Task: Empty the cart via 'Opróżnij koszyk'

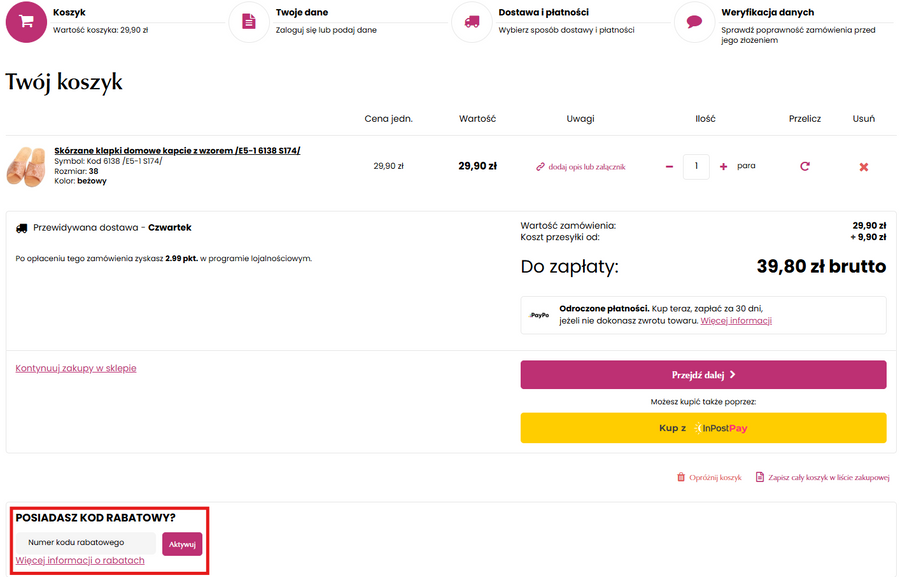Action: point(709,478)
